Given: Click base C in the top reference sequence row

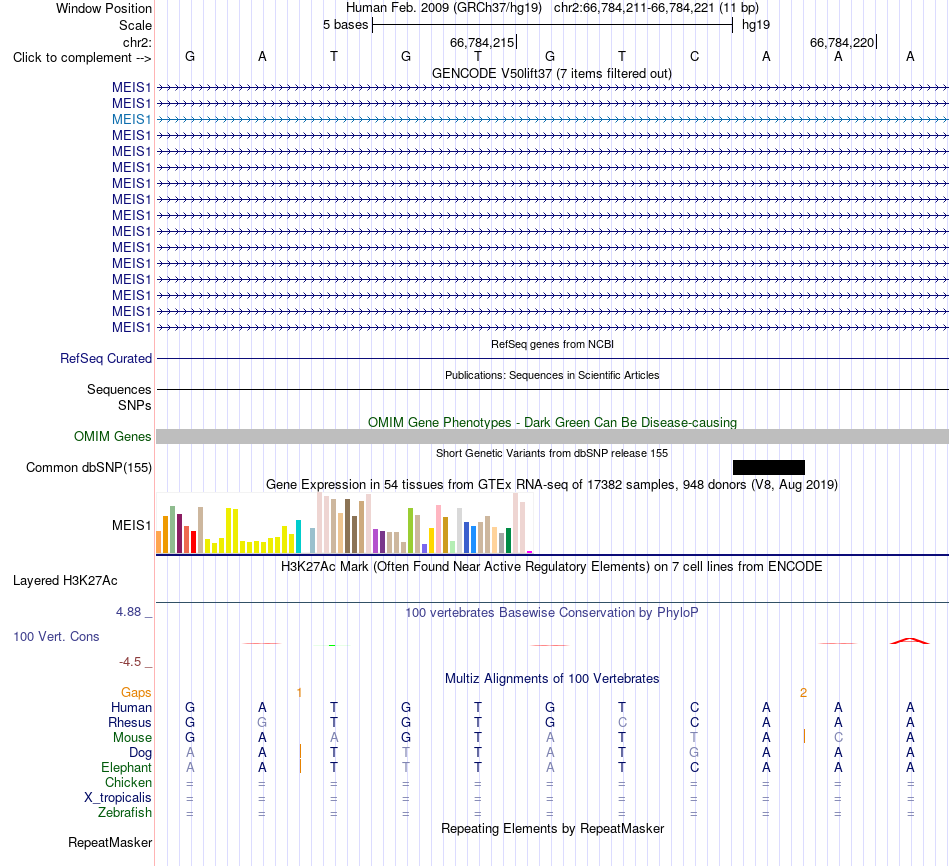Looking at the screenshot, I should pyautogui.click(x=694, y=56).
